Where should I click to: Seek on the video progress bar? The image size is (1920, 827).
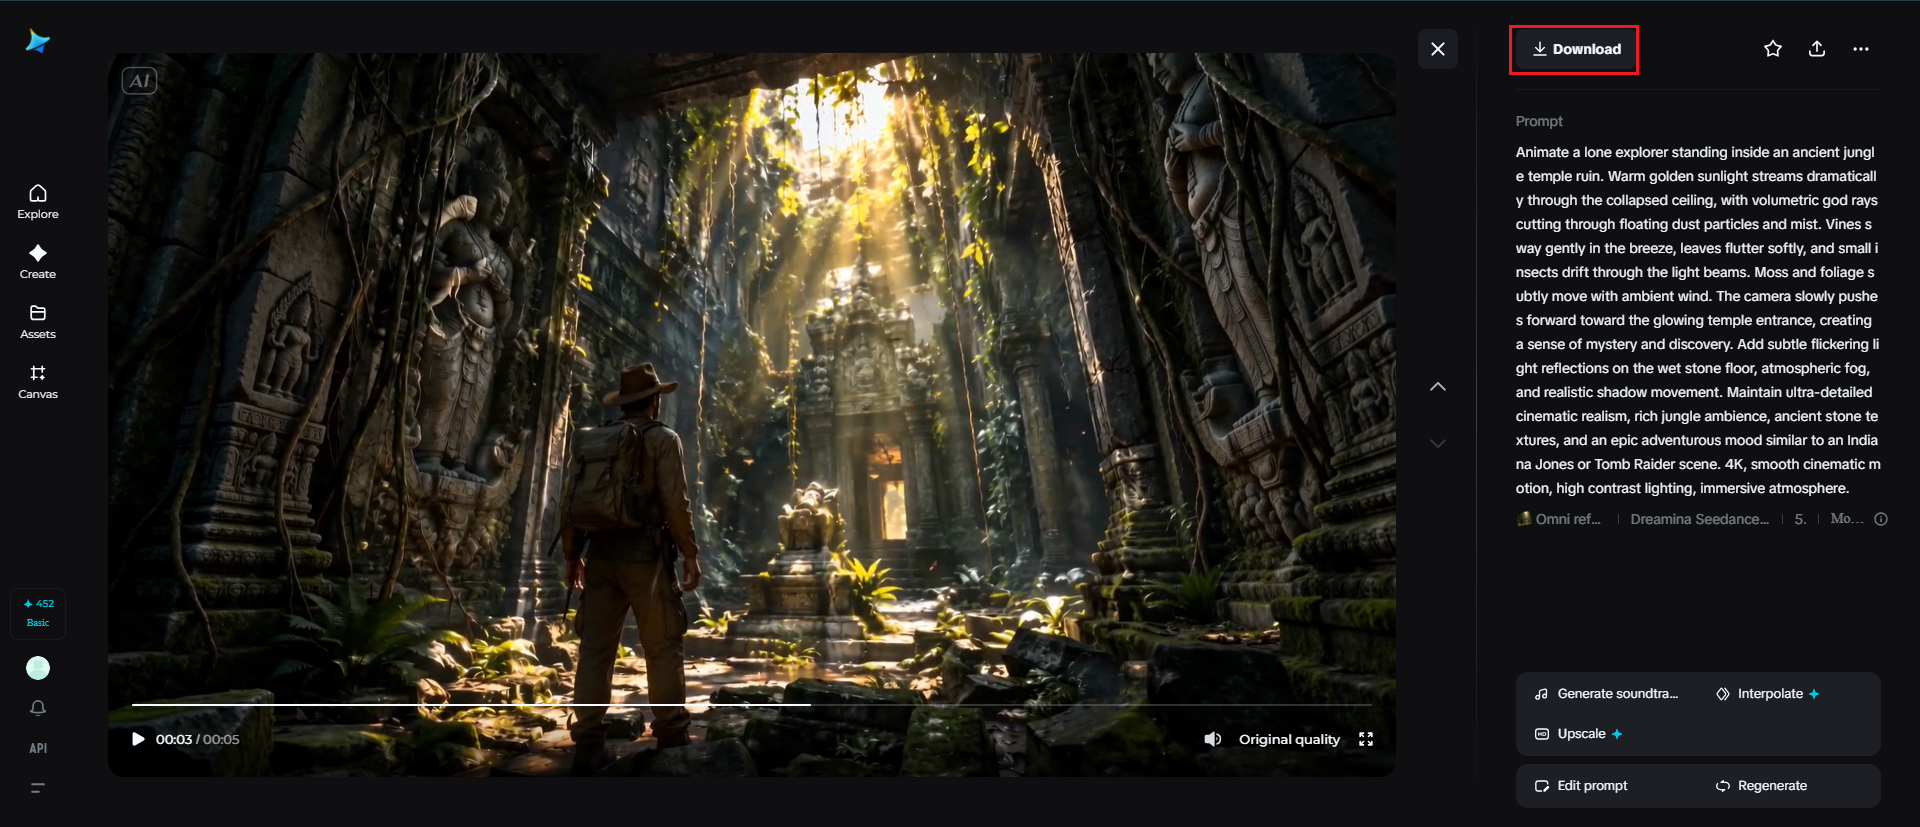click(x=752, y=705)
